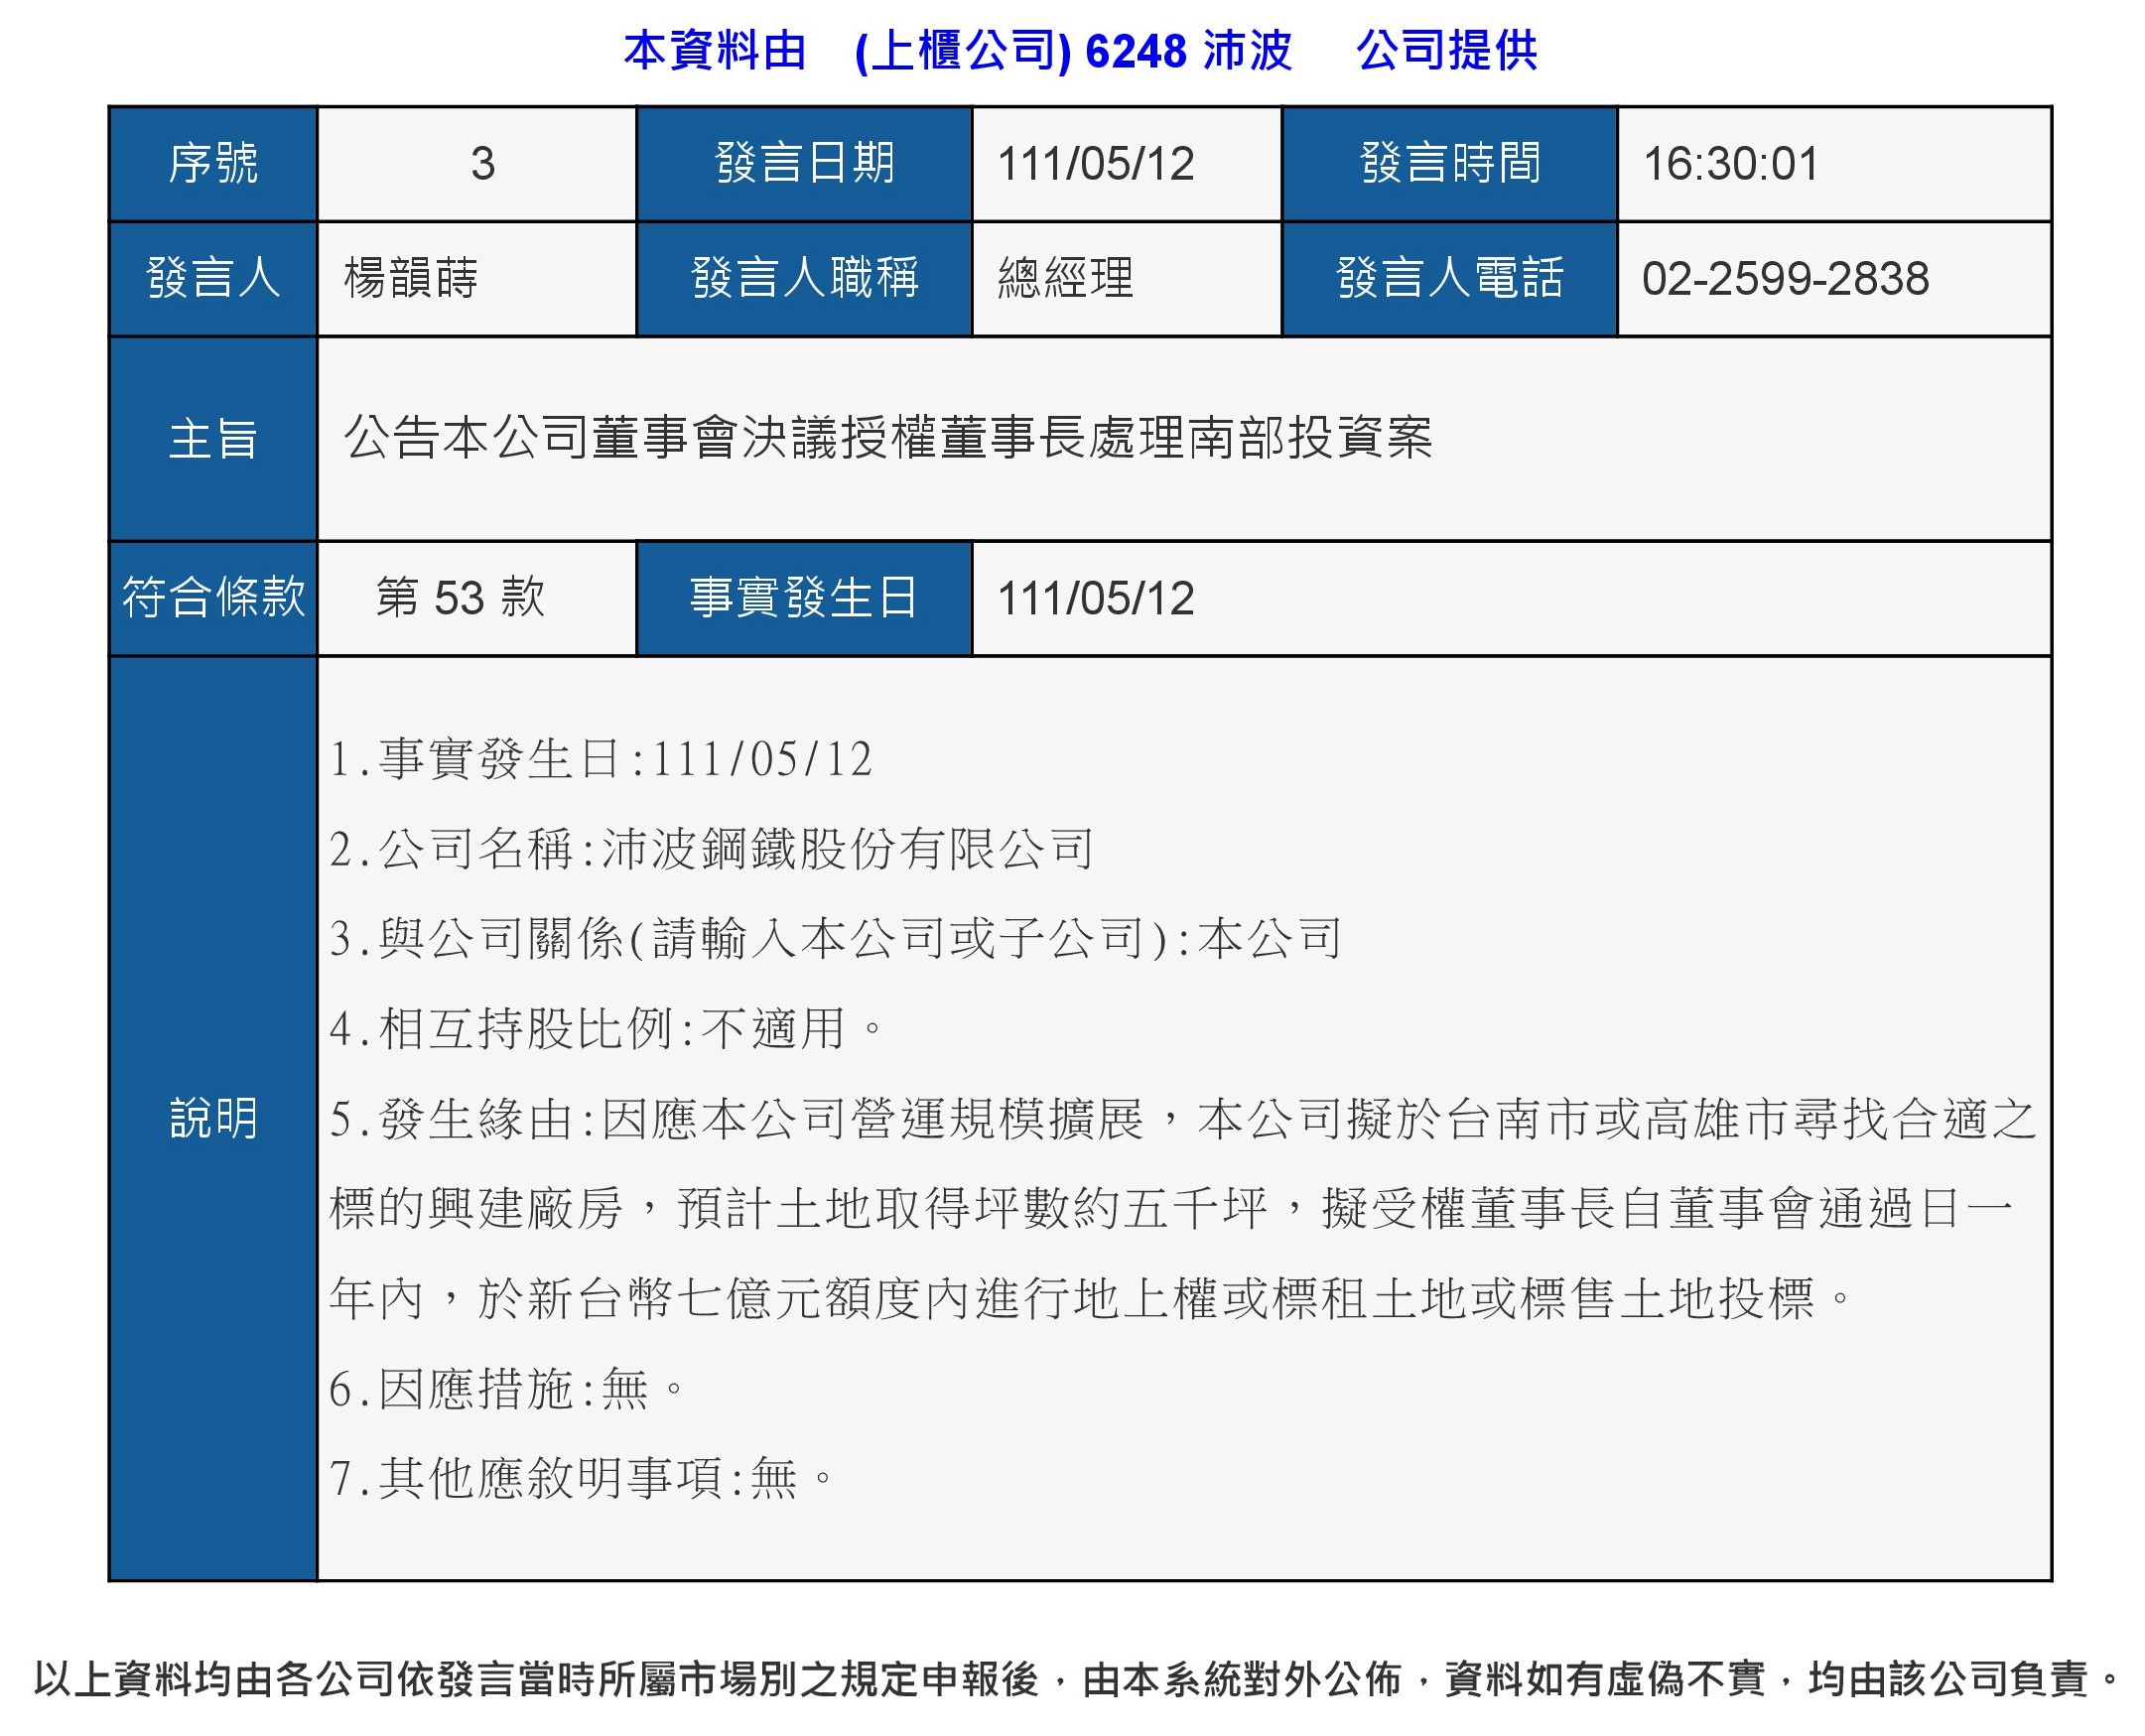Click the footer disclaimer starting 以上資料均由各公司
The height and width of the screenshot is (1736, 2145).
click(1075, 1679)
